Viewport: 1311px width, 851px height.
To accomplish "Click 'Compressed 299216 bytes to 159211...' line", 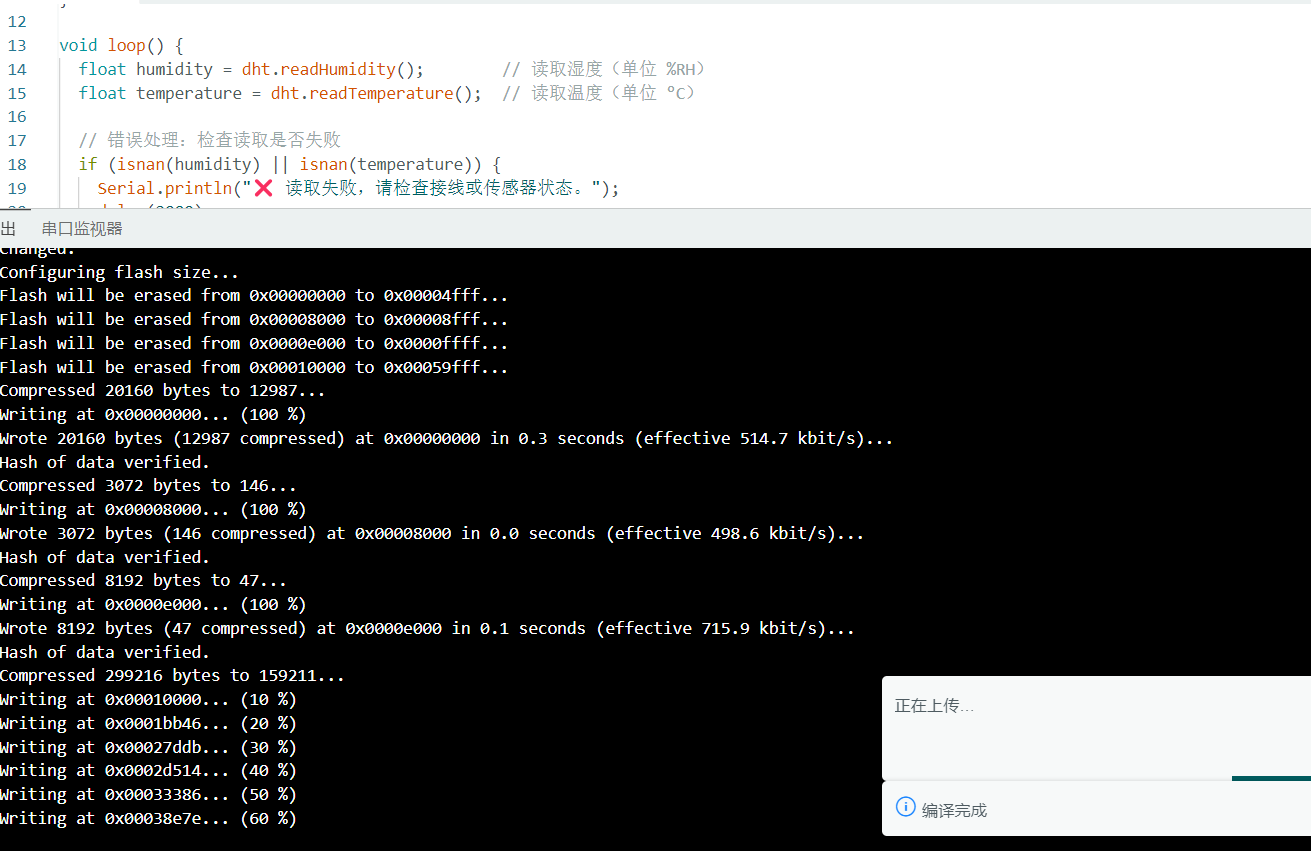I will pos(172,676).
